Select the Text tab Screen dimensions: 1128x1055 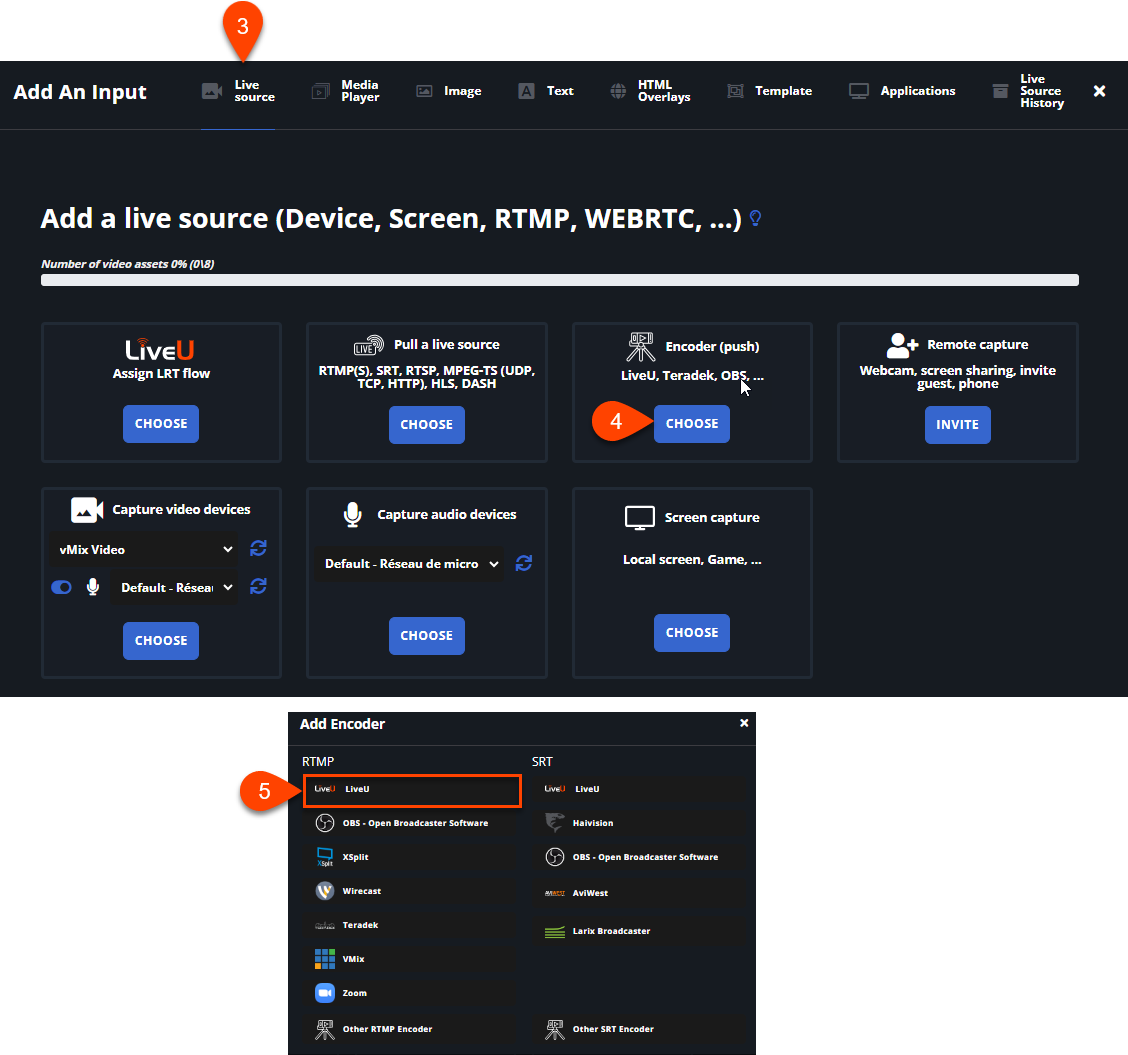pos(546,91)
